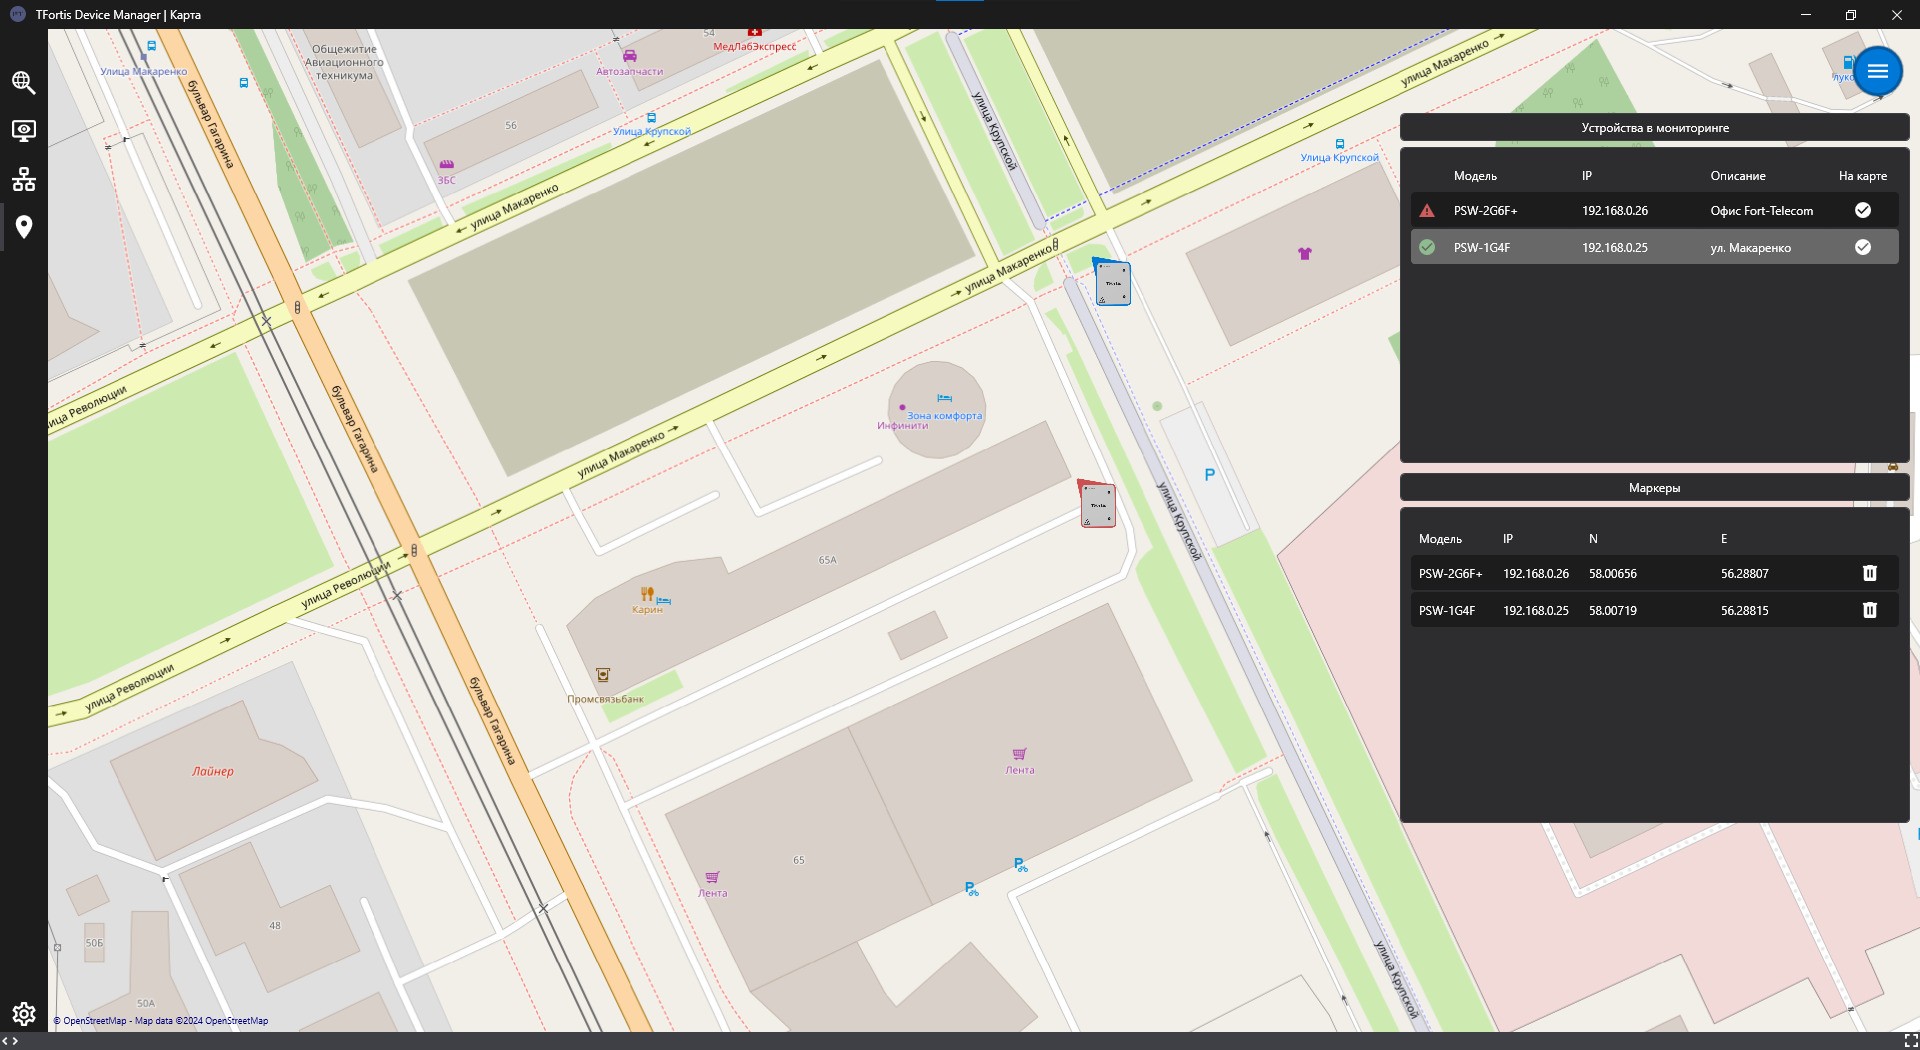Image resolution: width=1920 pixels, height=1050 pixels.
Task: Collapse the 'Устройства в мониторинге' panel header
Action: (x=1655, y=127)
